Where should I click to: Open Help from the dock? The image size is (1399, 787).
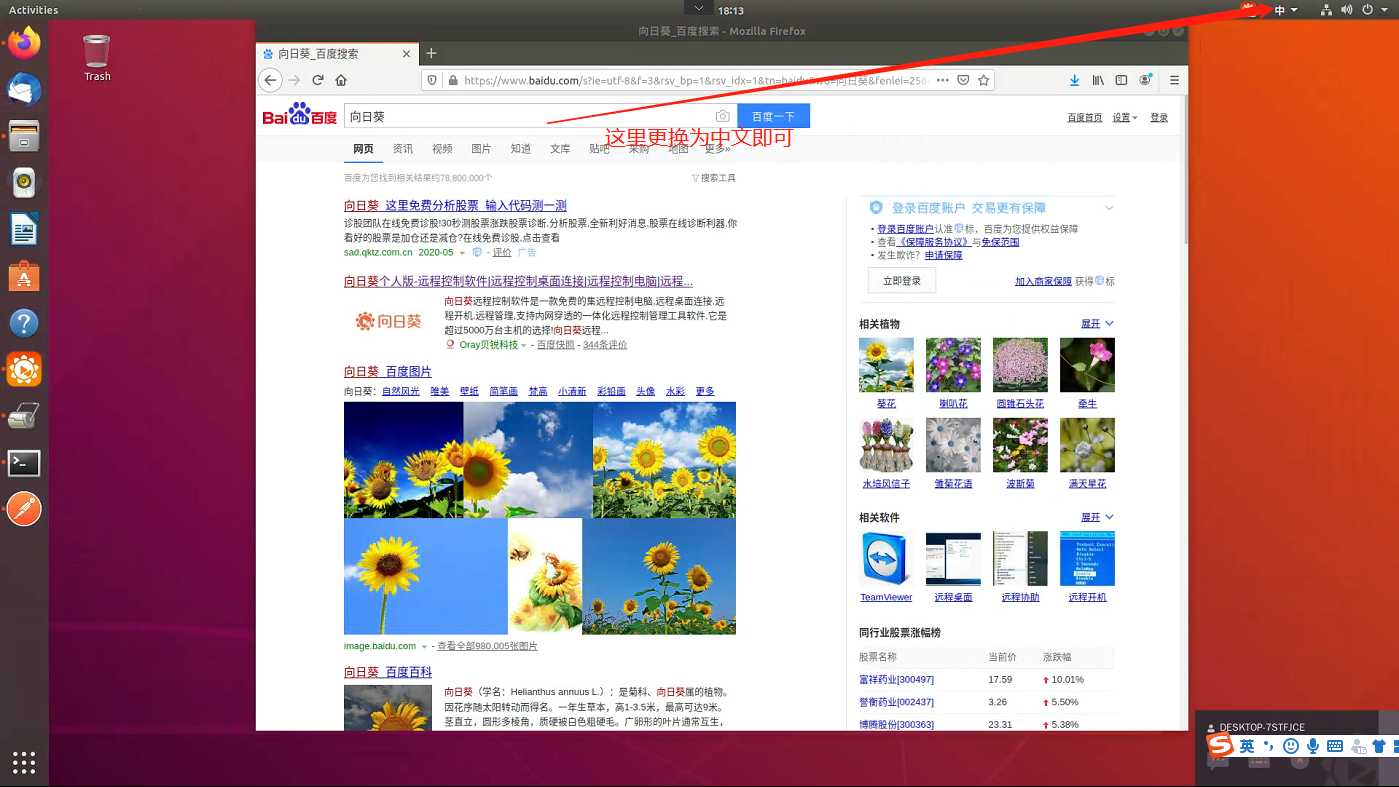(x=24, y=323)
